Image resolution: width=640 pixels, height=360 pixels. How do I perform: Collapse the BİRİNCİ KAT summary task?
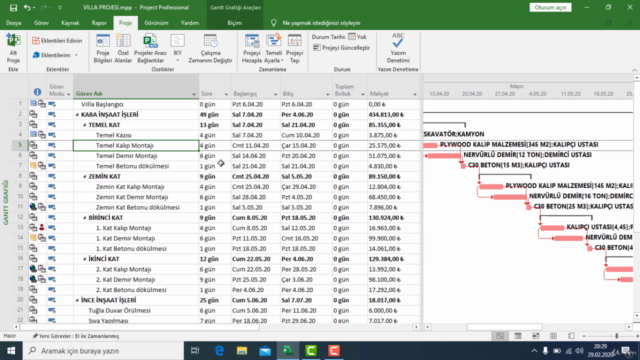(84, 218)
